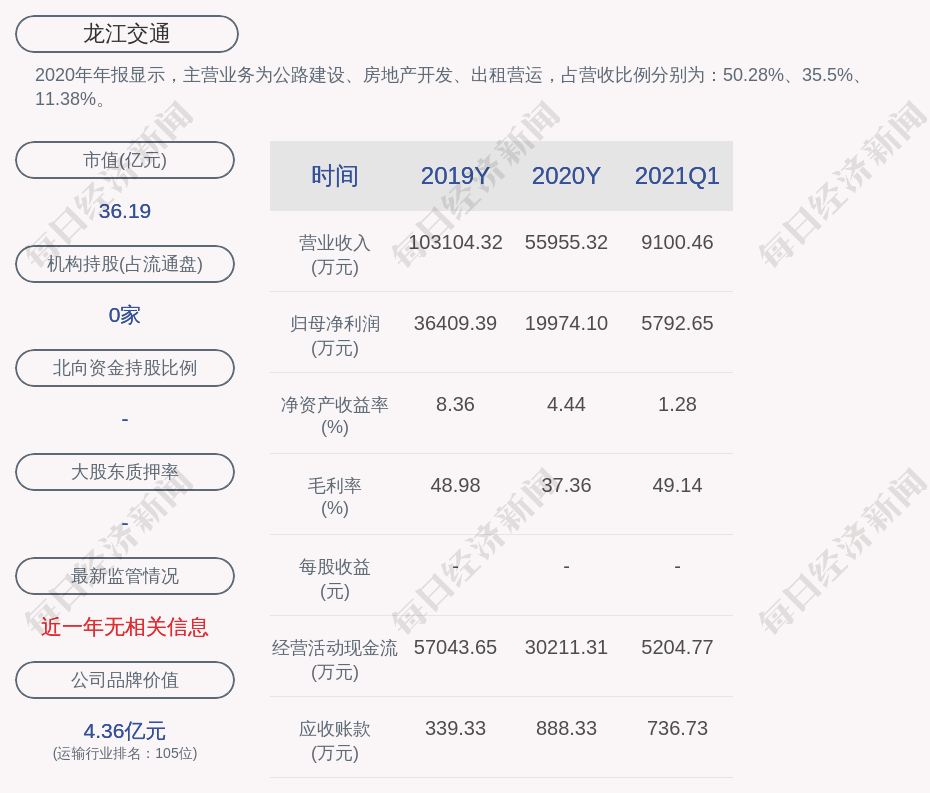
Task: Select gross margin value 49.14
Action: pos(677,485)
